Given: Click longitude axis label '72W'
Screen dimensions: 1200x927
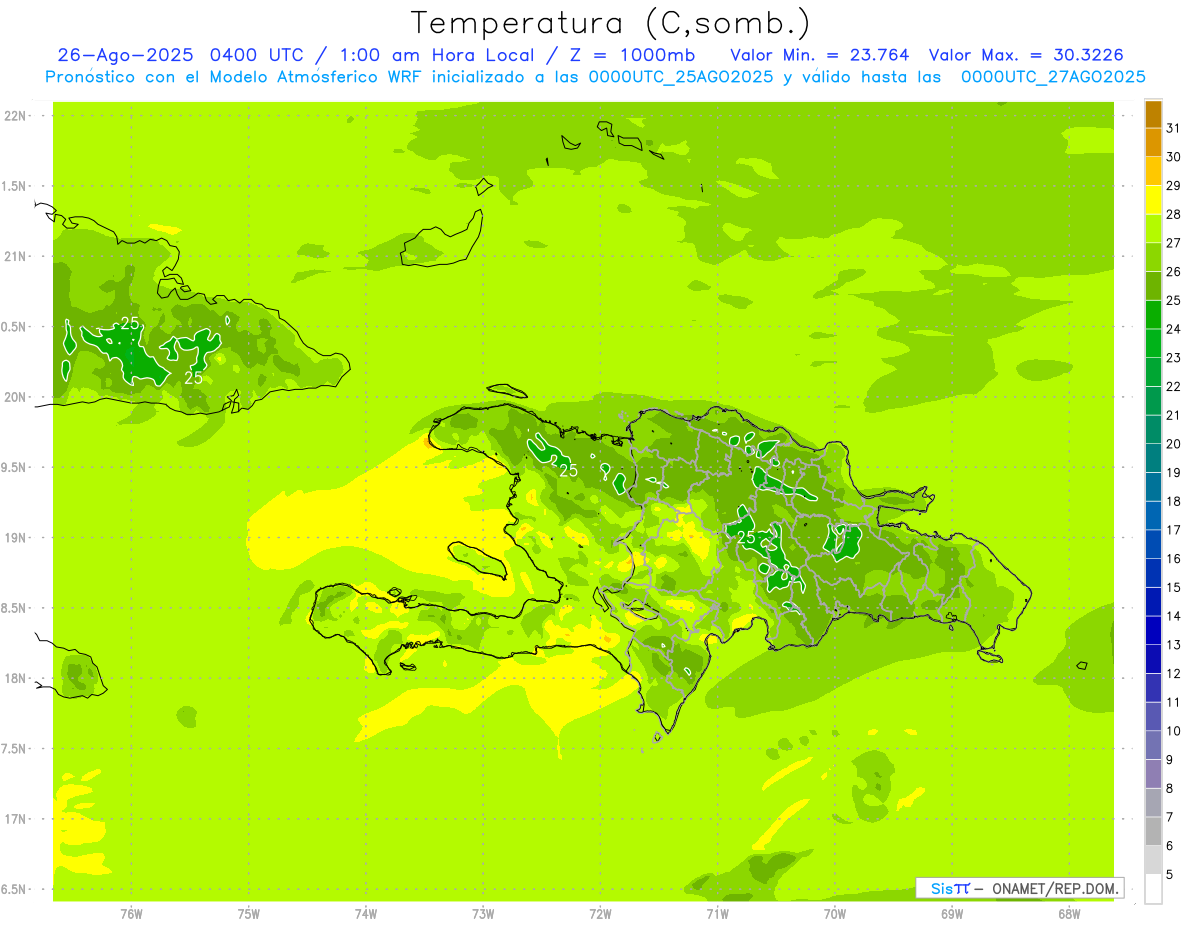Looking at the screenshot, I should (600, 914).
